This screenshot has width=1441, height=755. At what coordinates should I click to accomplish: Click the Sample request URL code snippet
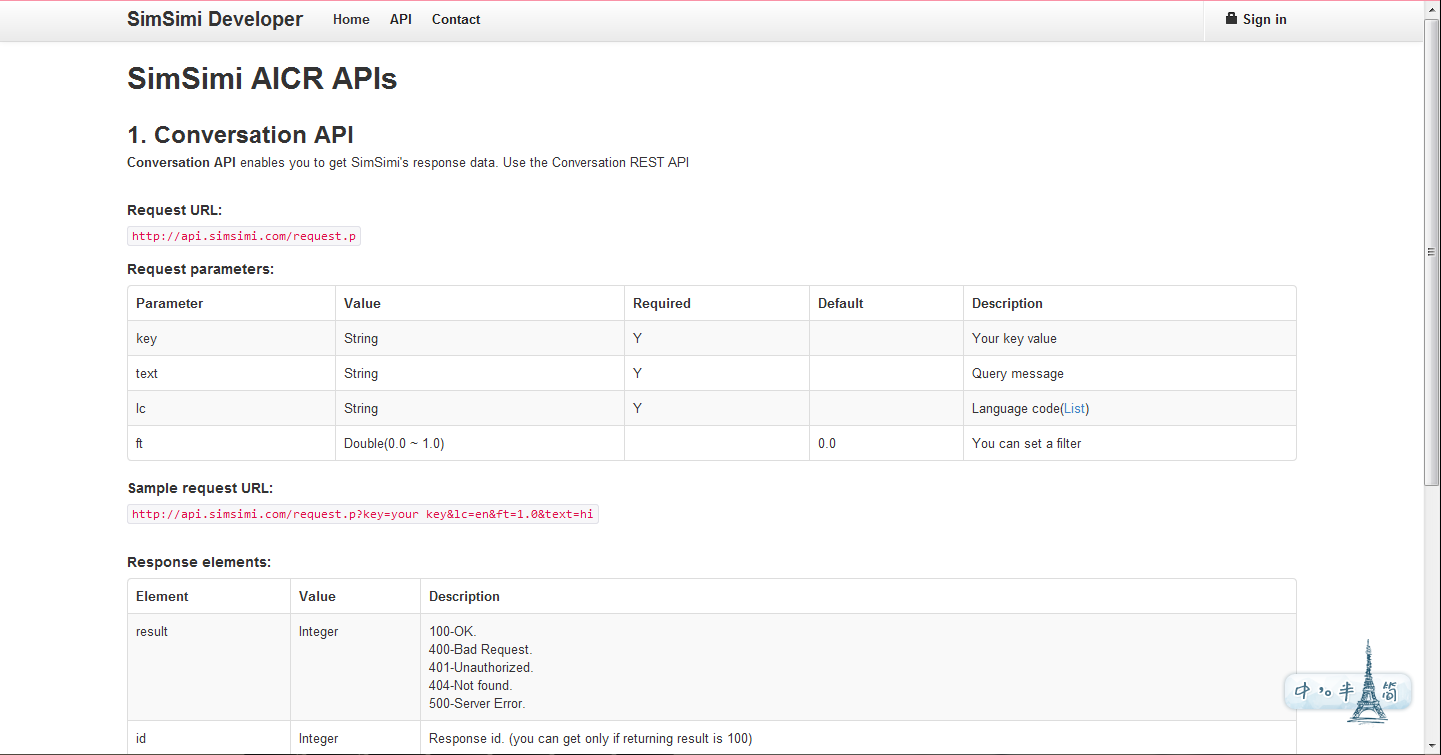click(x=362, y=515)
